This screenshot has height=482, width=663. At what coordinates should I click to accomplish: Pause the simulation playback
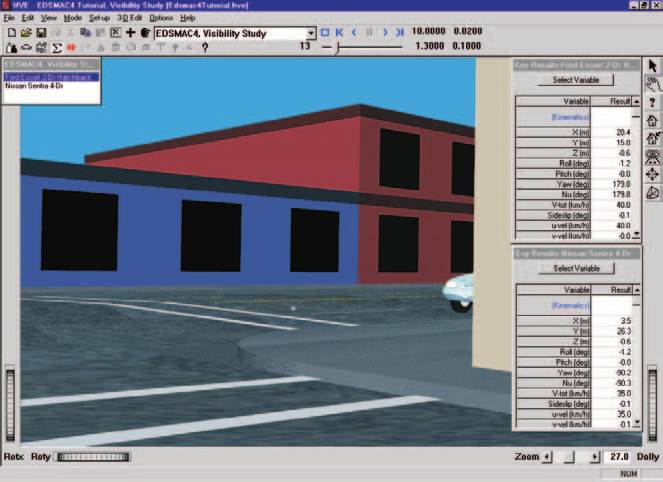pyautogui.click(x=369, y=32)
